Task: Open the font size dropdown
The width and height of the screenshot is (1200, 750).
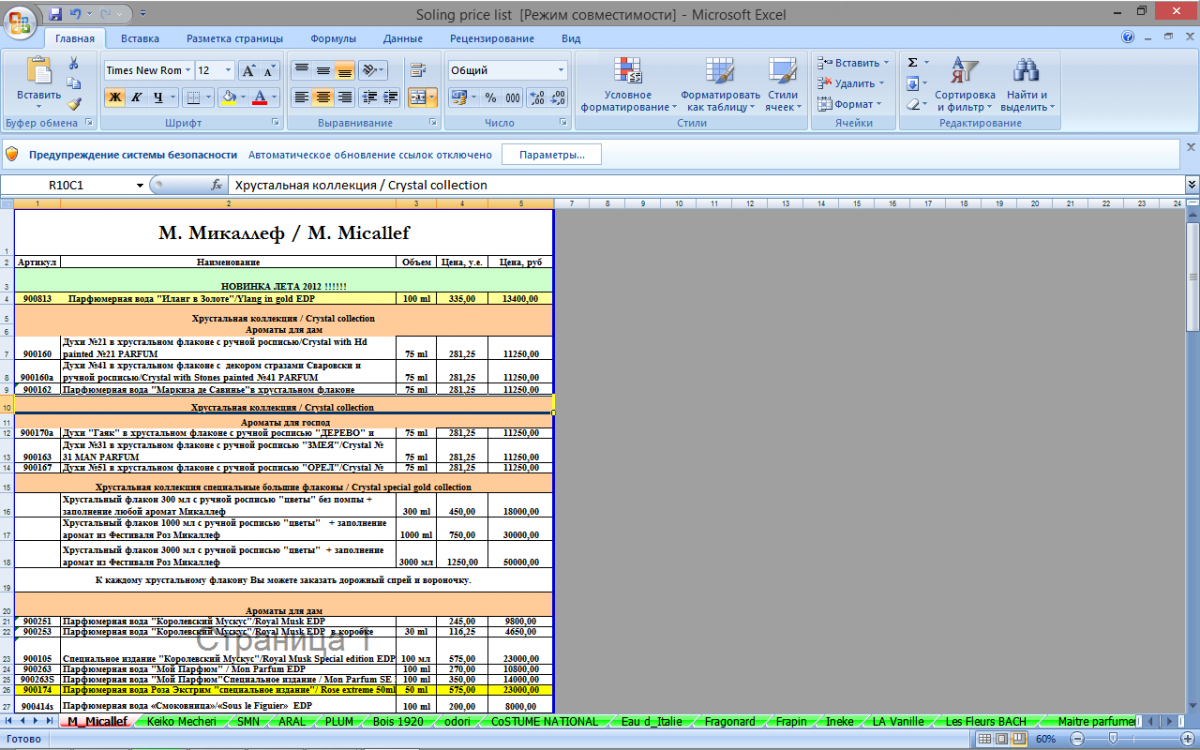Action: 229,71
